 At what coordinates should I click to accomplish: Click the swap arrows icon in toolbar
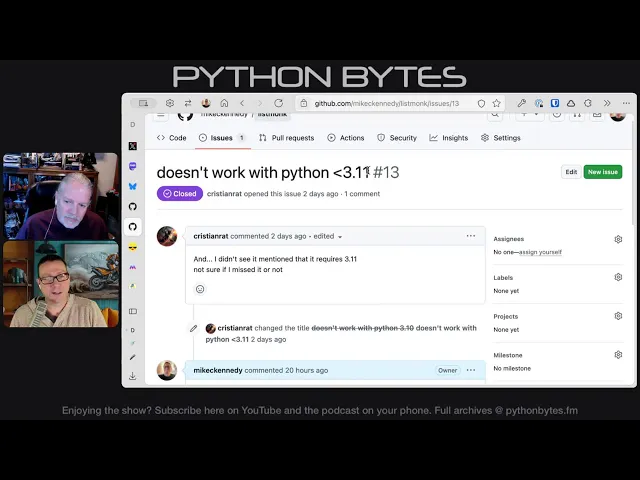tap(188, 103)
